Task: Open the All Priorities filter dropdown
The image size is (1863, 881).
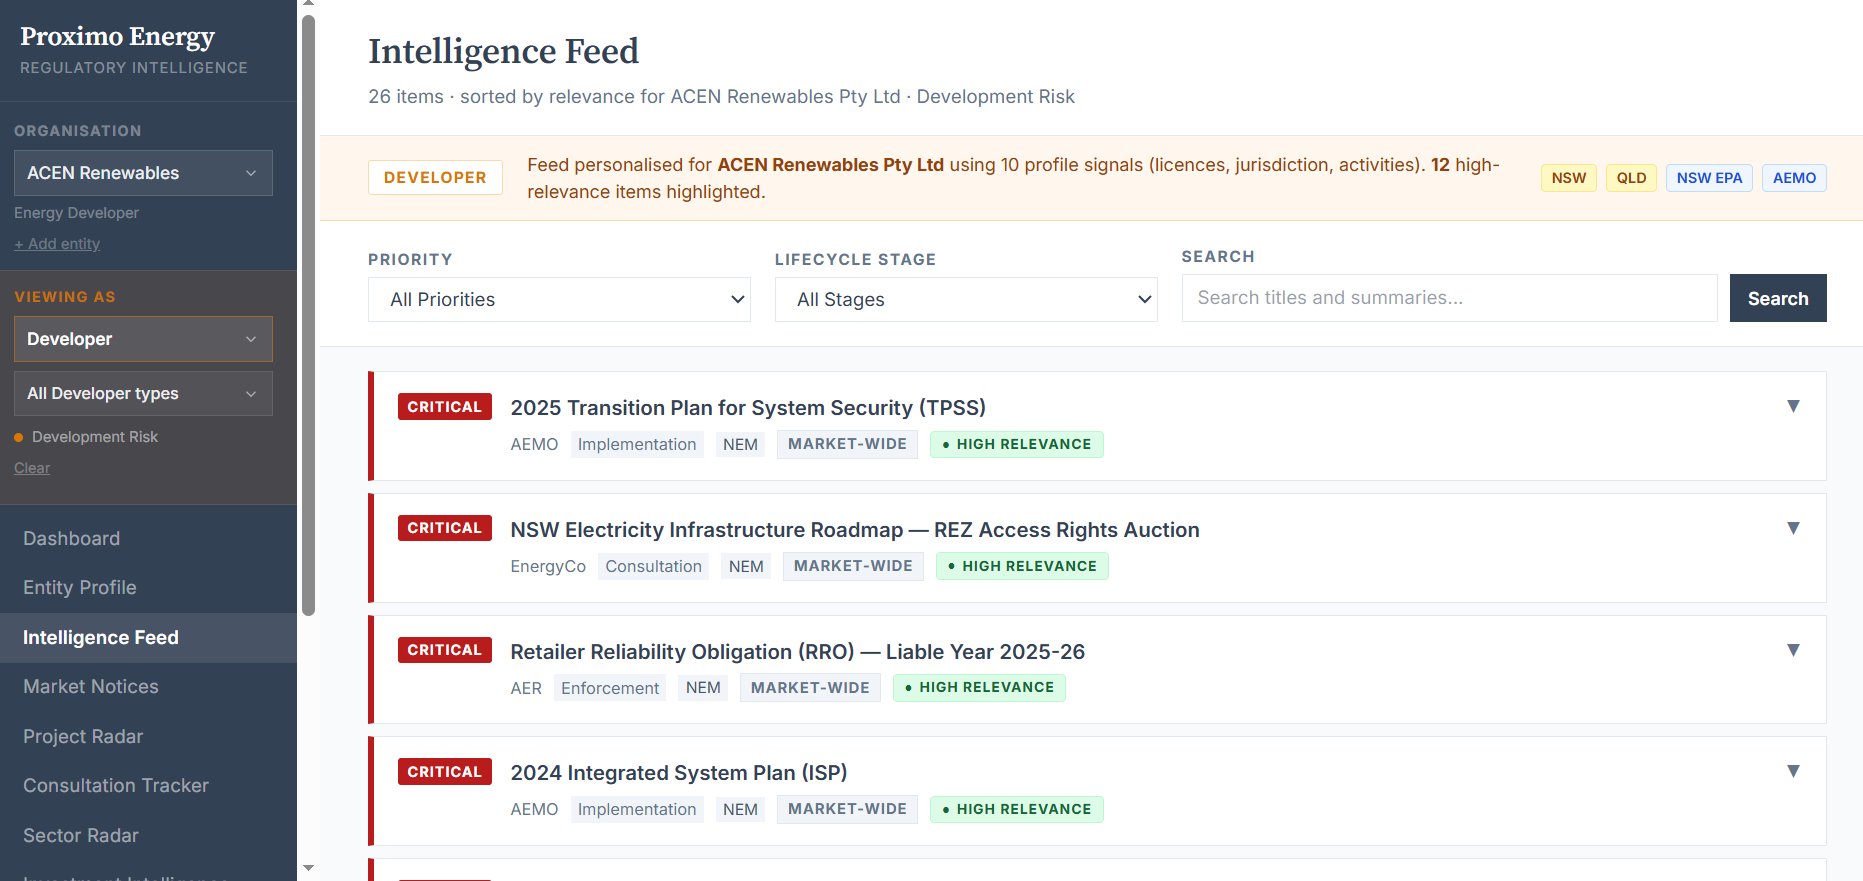Action: pos(559,300)
